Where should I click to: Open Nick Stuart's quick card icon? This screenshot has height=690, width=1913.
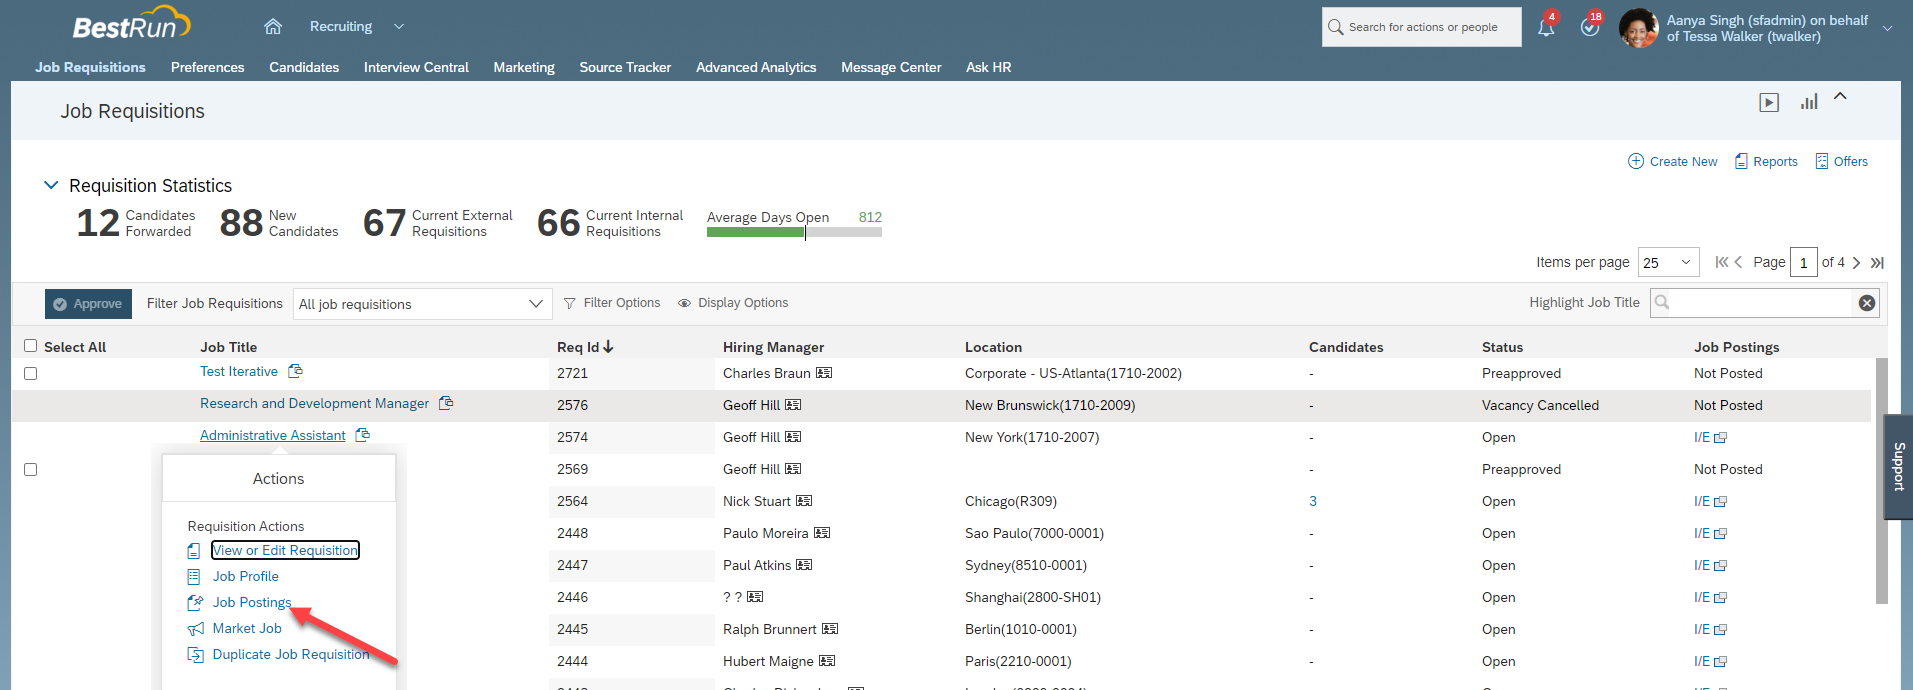pos(804,501)
